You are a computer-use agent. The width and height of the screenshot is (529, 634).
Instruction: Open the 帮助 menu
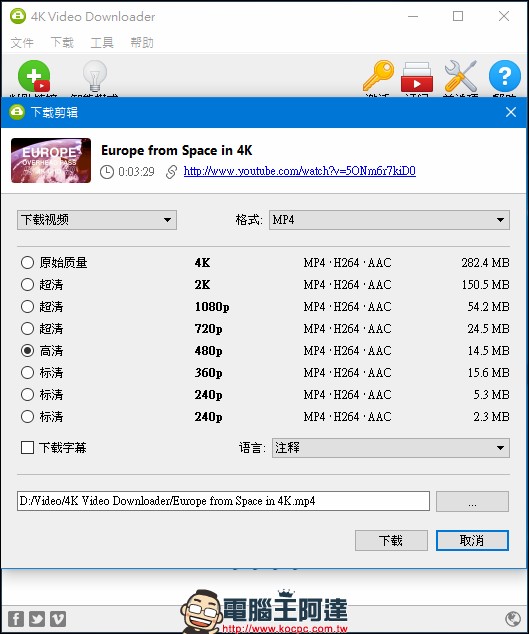tap(142, 42)
